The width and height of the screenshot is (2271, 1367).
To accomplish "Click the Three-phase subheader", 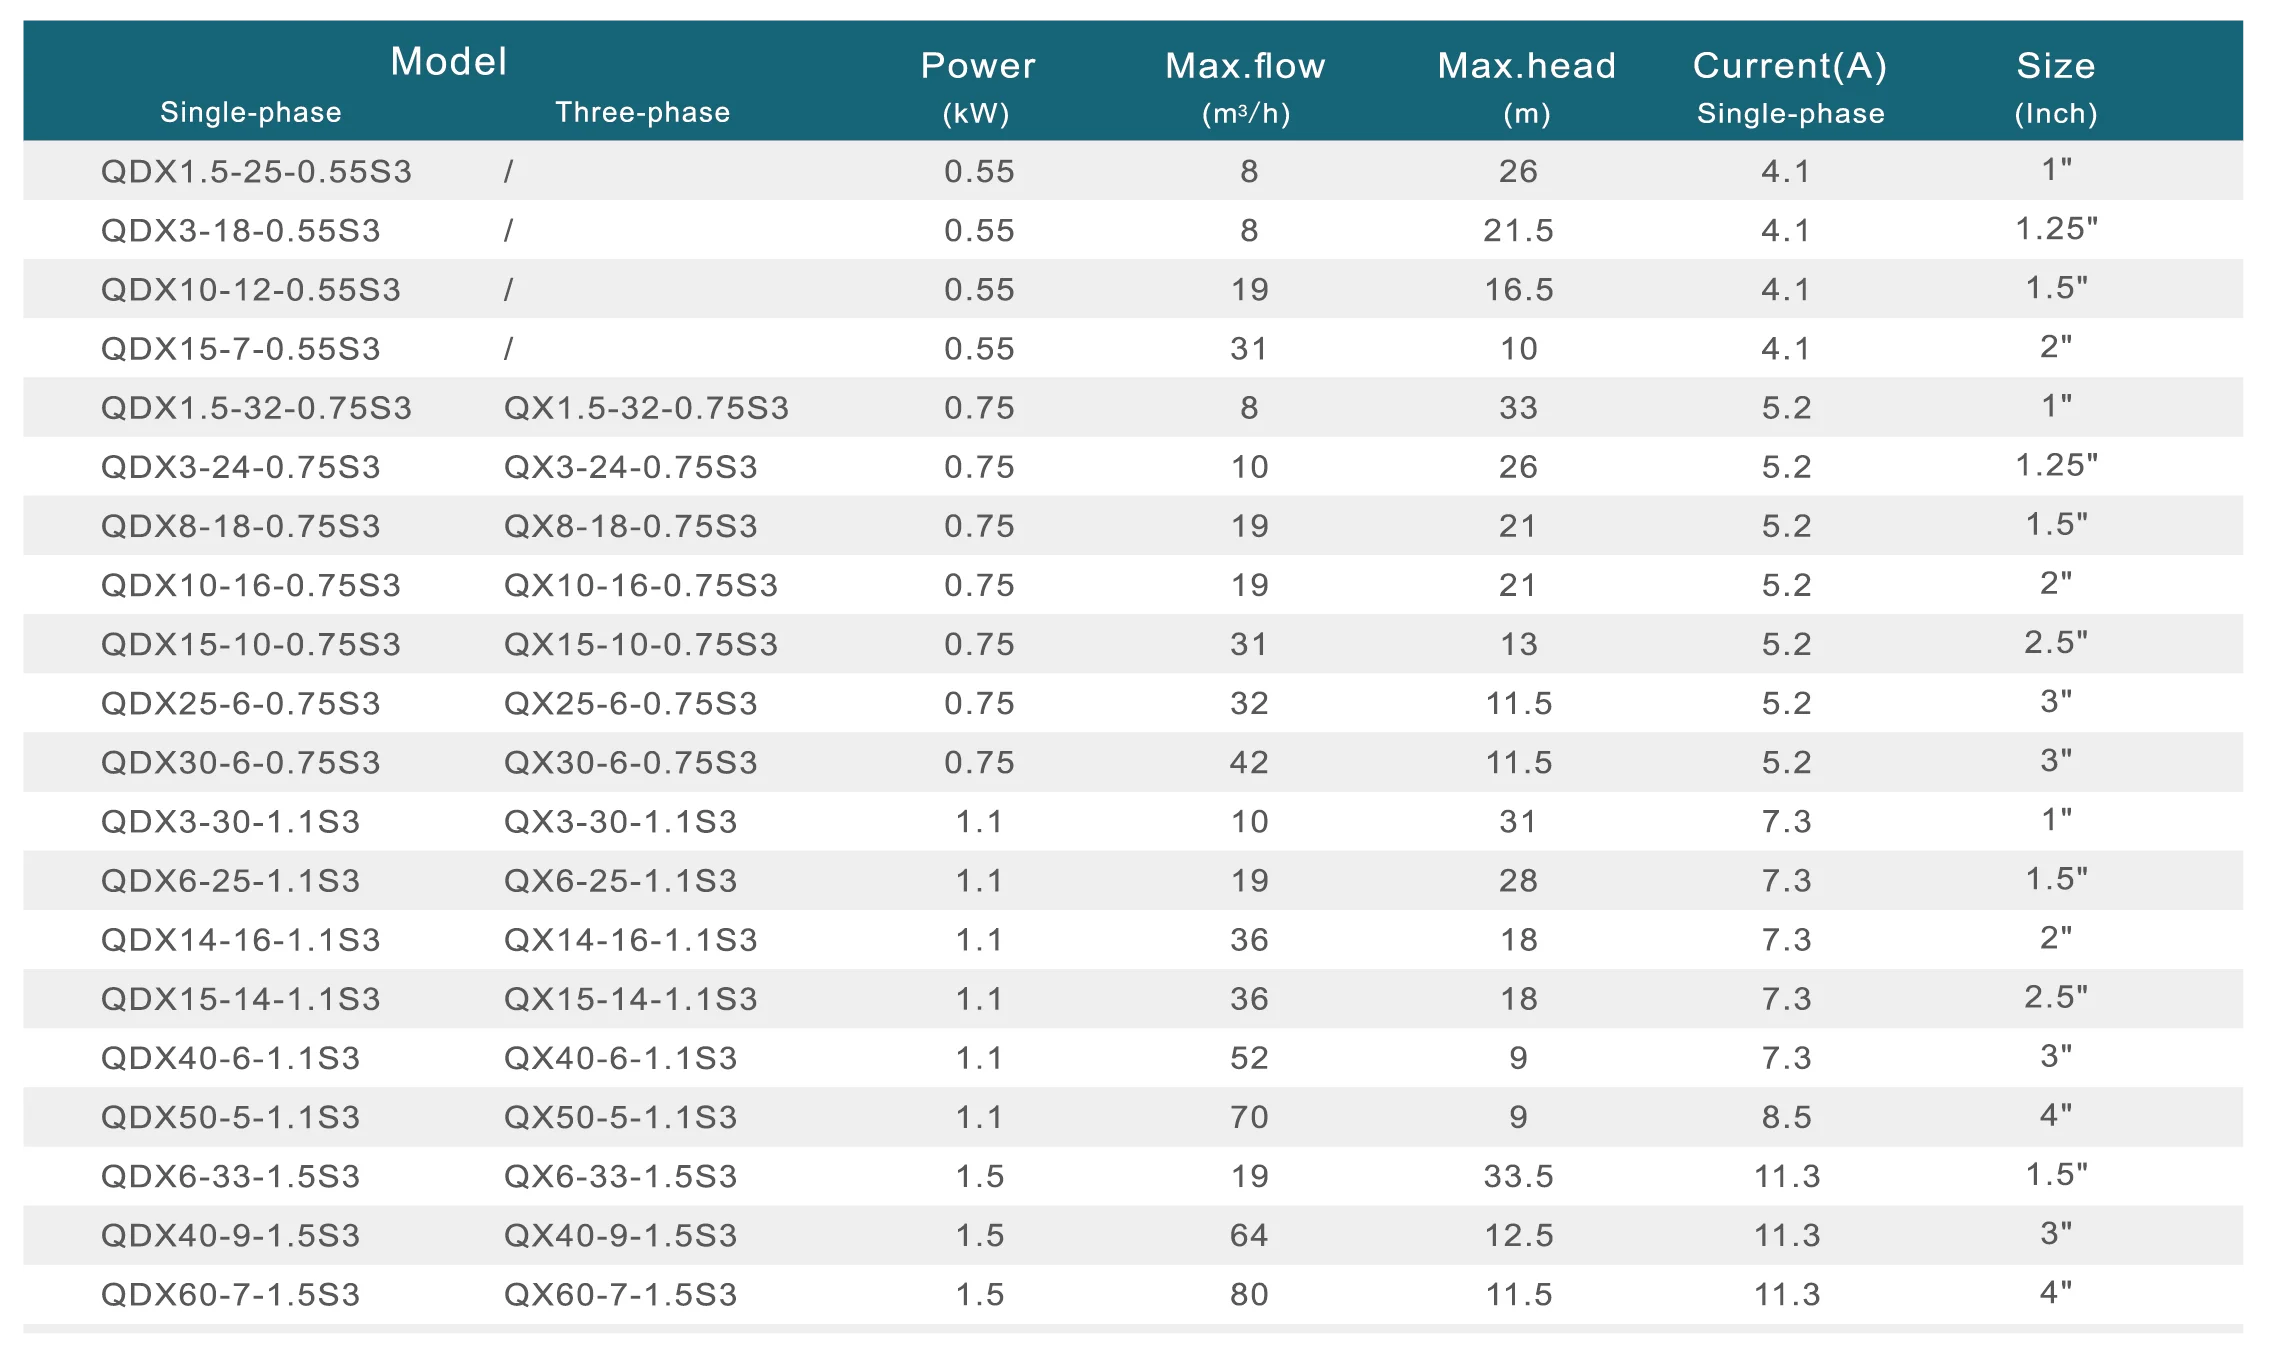I will (643, 112).
